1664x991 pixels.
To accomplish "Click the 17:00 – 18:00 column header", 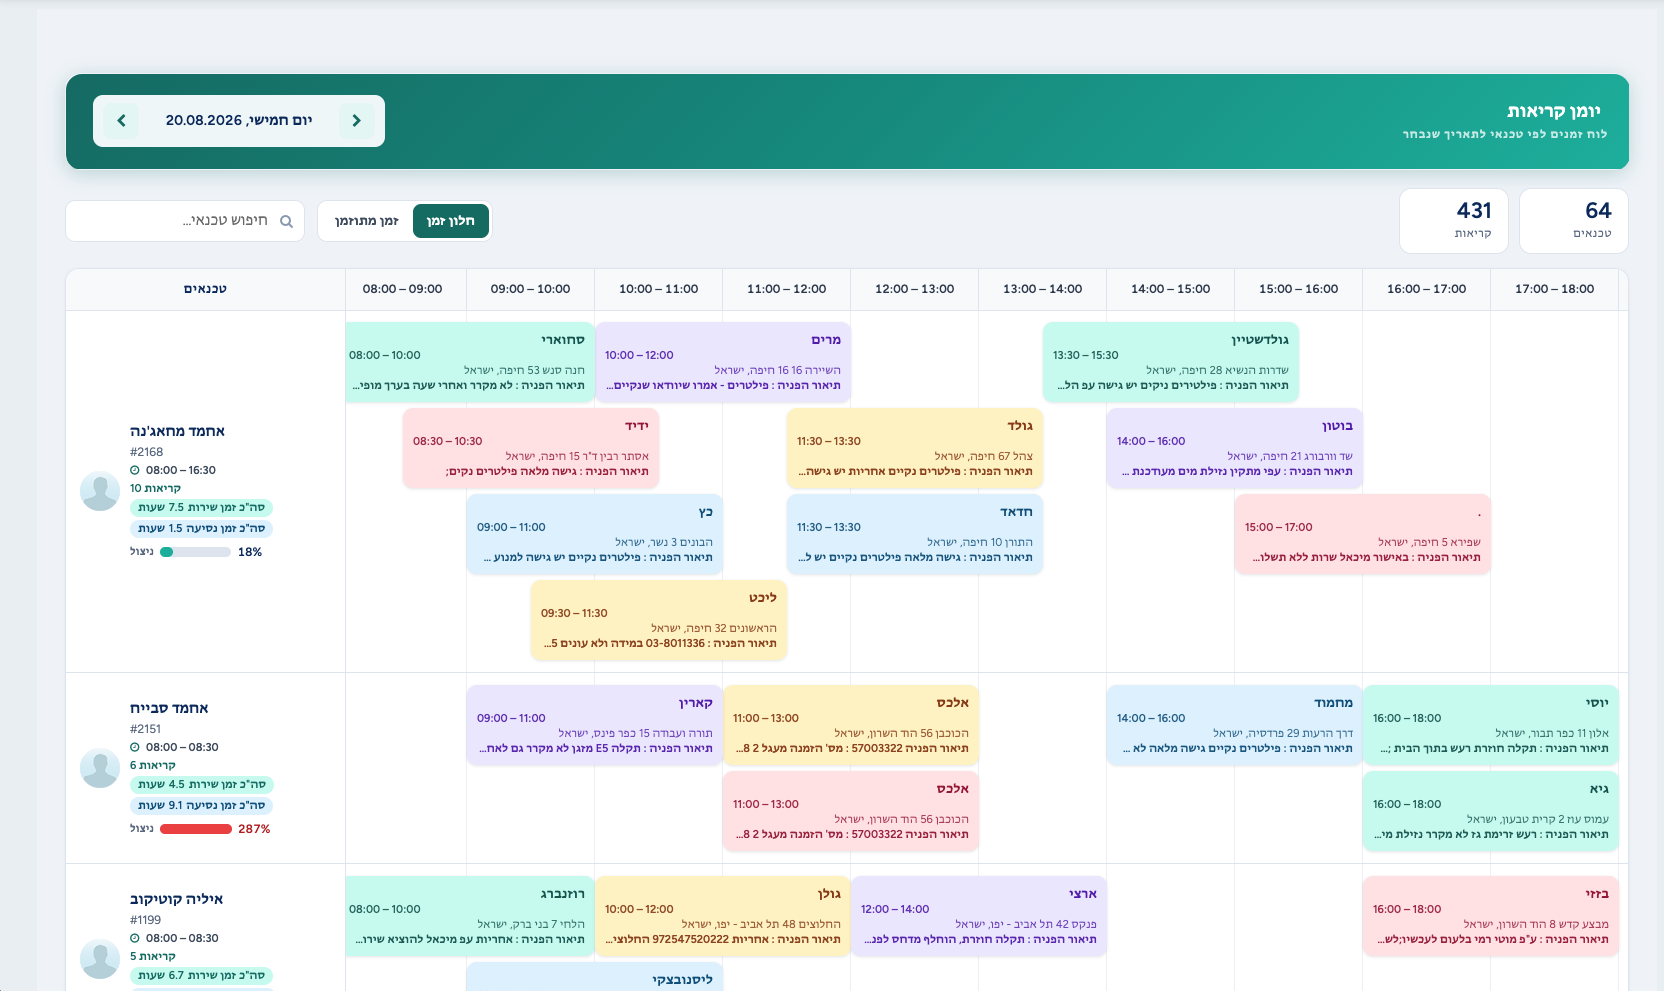I will pos(1554,289).
